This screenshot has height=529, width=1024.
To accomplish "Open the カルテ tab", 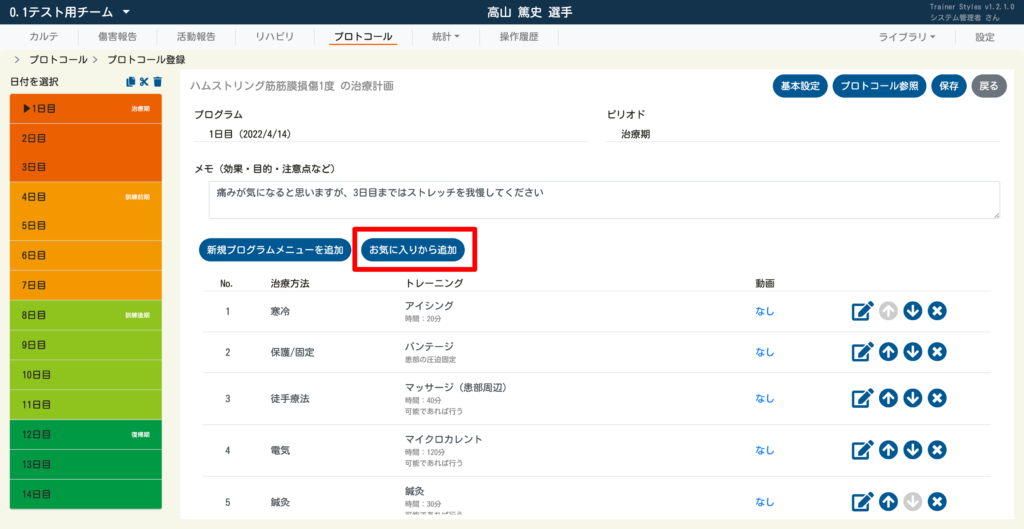I will click(x=44, y=37).
